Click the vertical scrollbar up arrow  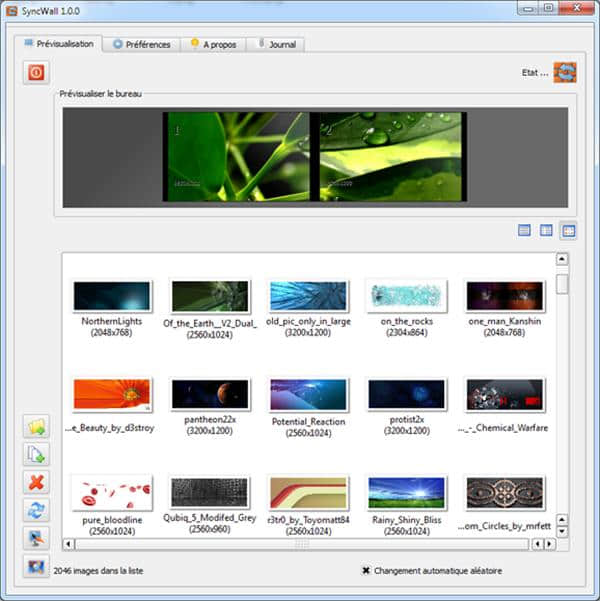pyautogui.click(x=562, y=260)
